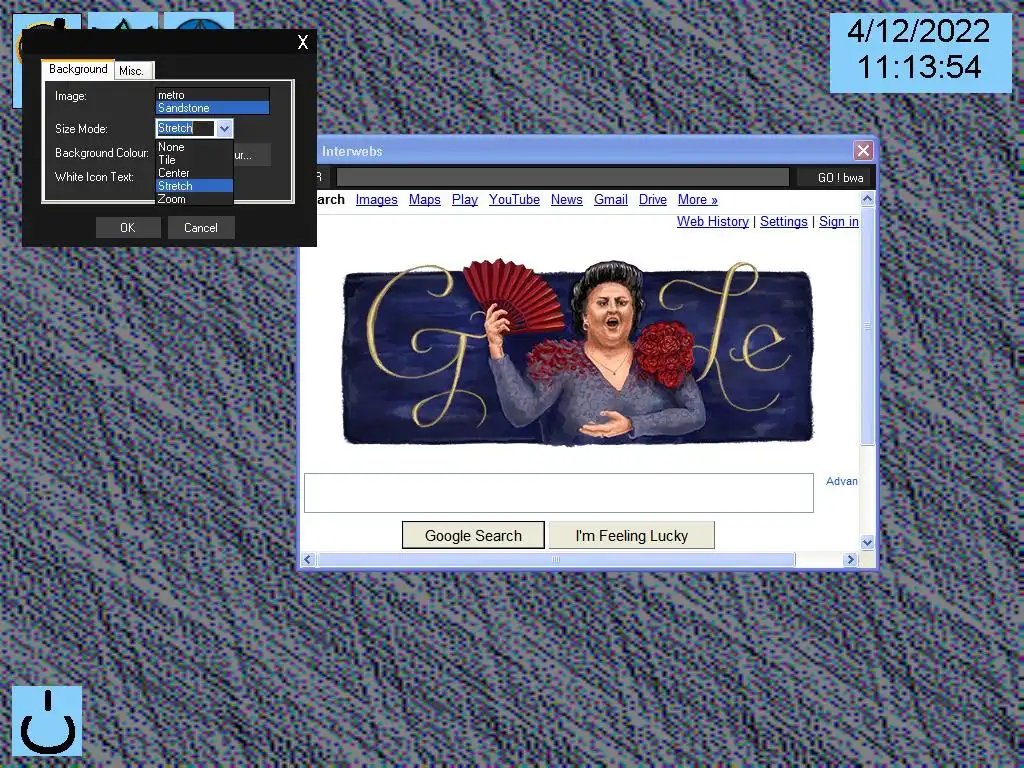1024x768 pixels.
Task: Click the GO ! bwa button
Action: click(x=835, y=178)
